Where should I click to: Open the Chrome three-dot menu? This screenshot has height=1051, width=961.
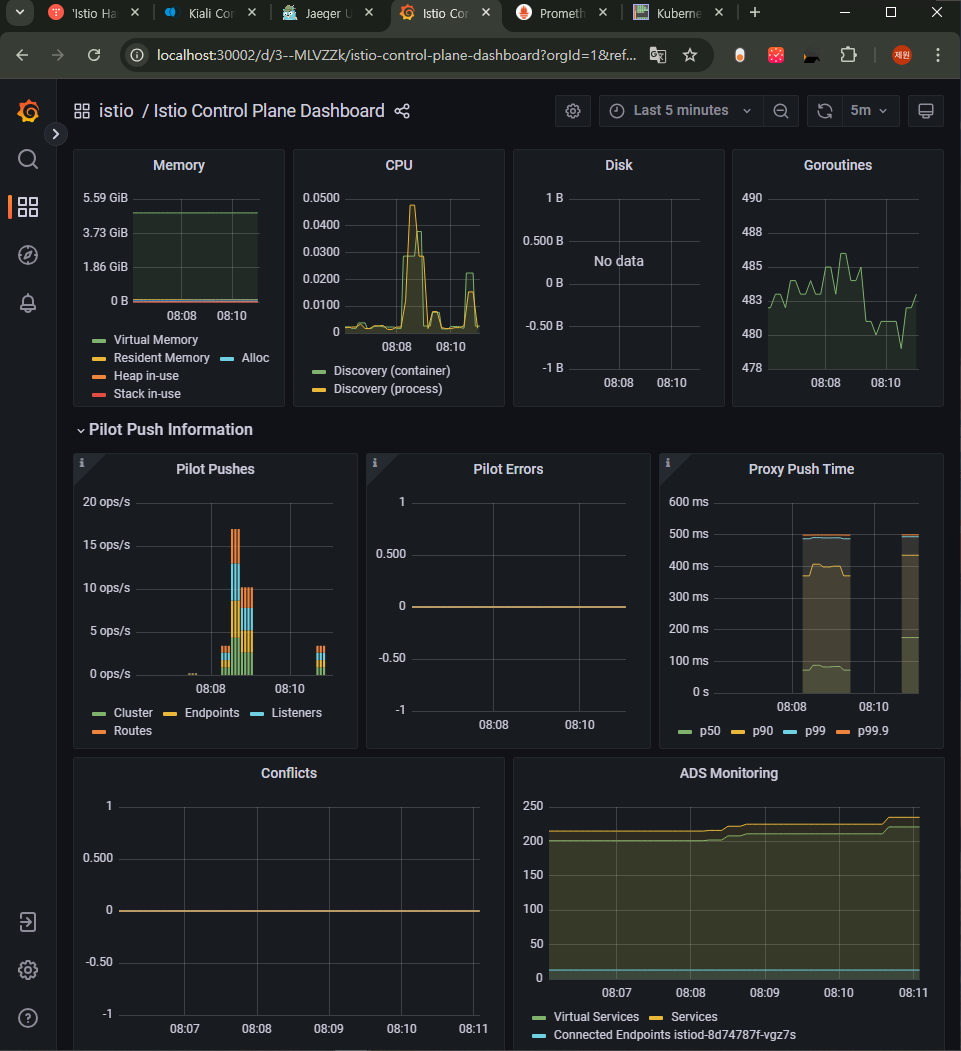(x=938, y=55)
